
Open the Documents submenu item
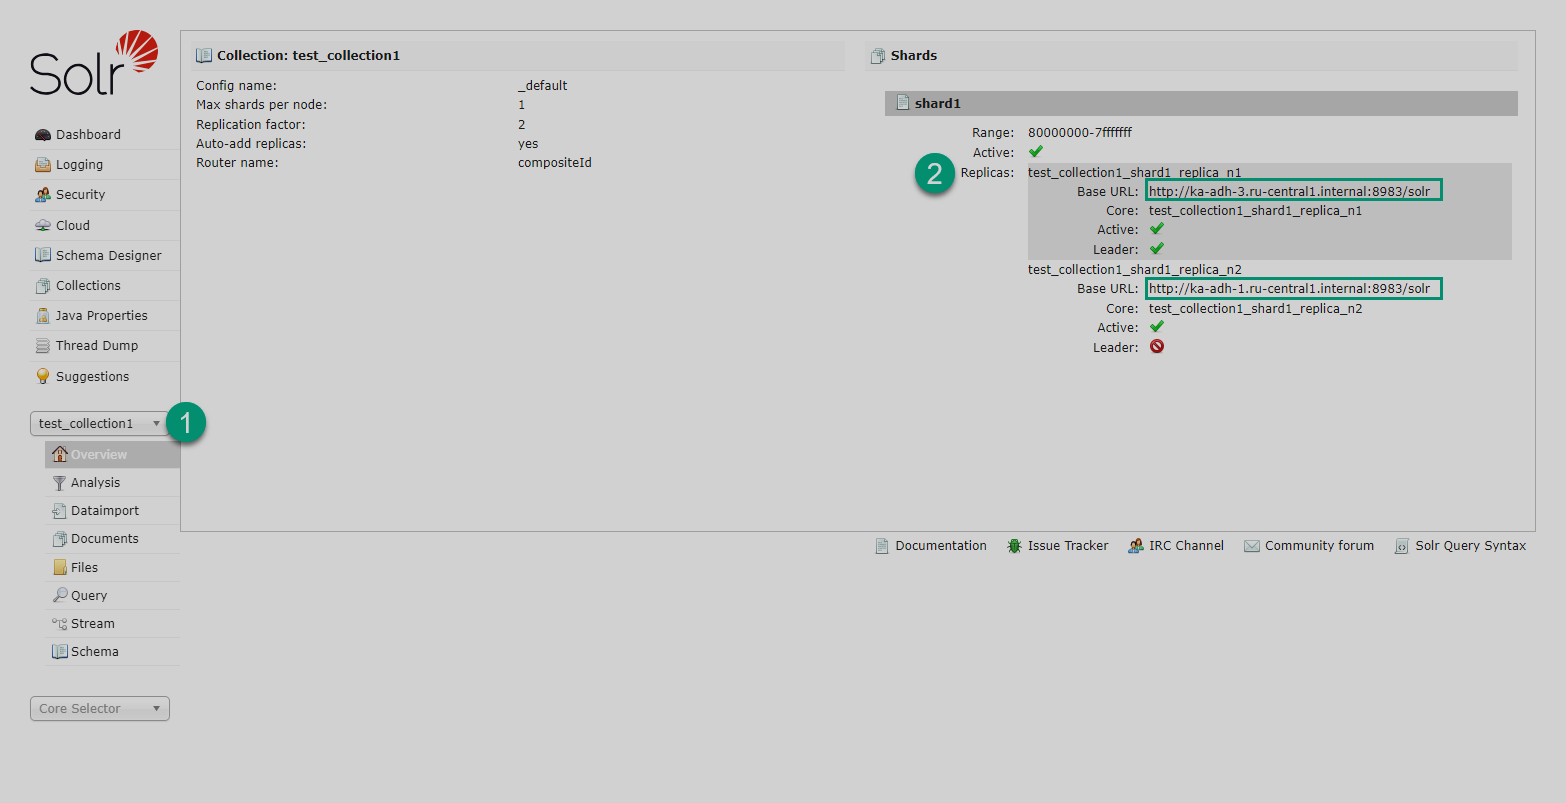pos(113,539)
